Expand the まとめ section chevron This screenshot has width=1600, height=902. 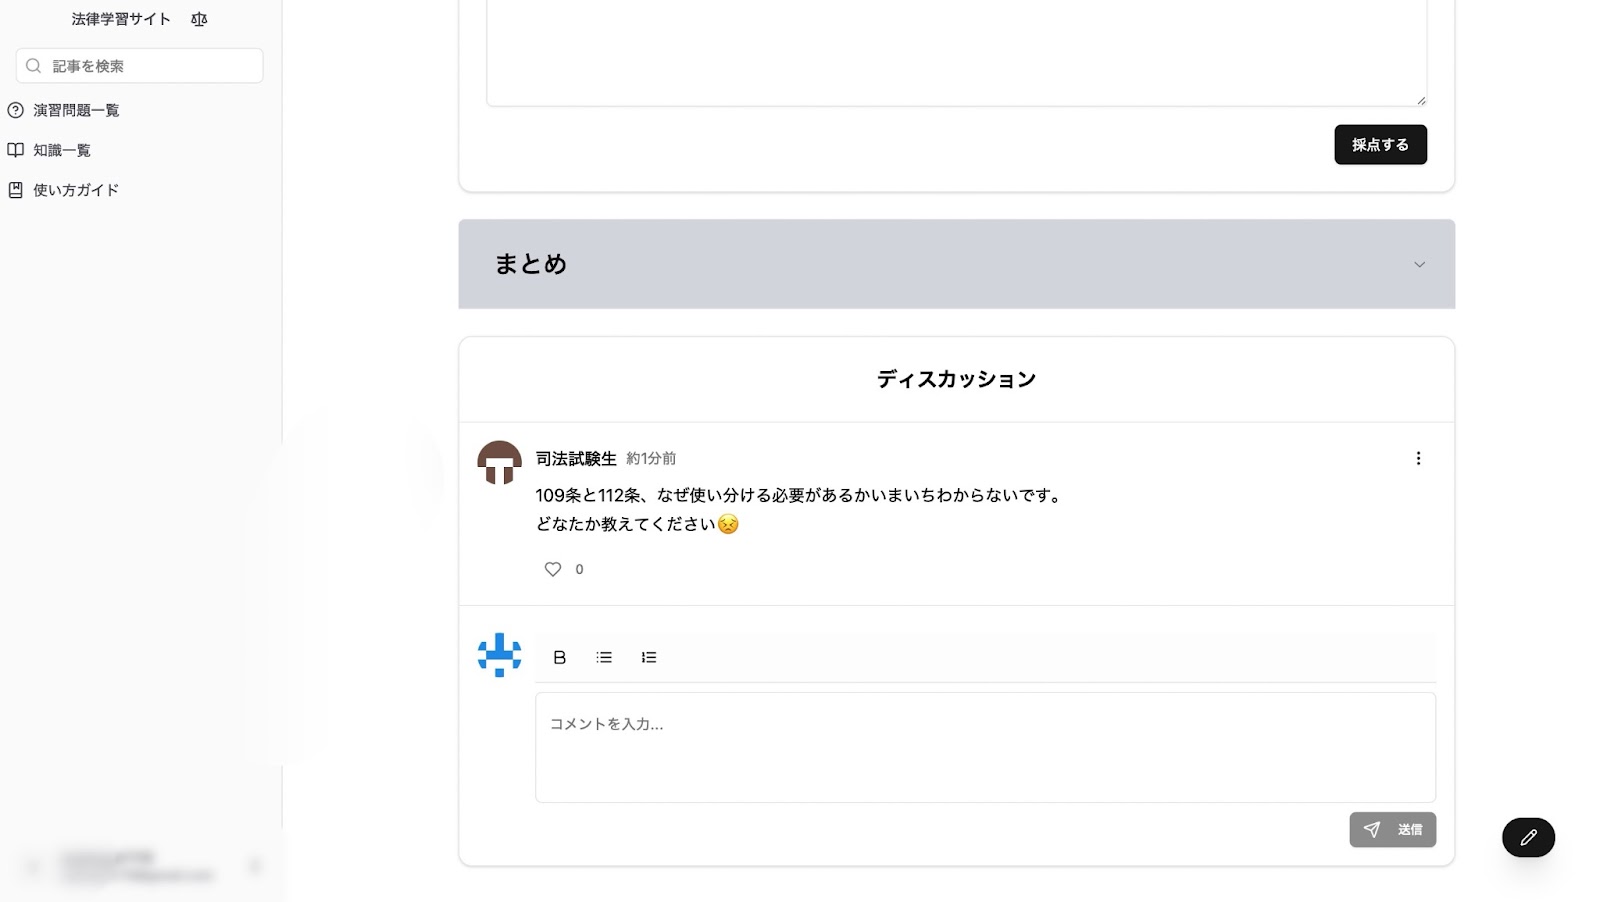(1419, 264)
